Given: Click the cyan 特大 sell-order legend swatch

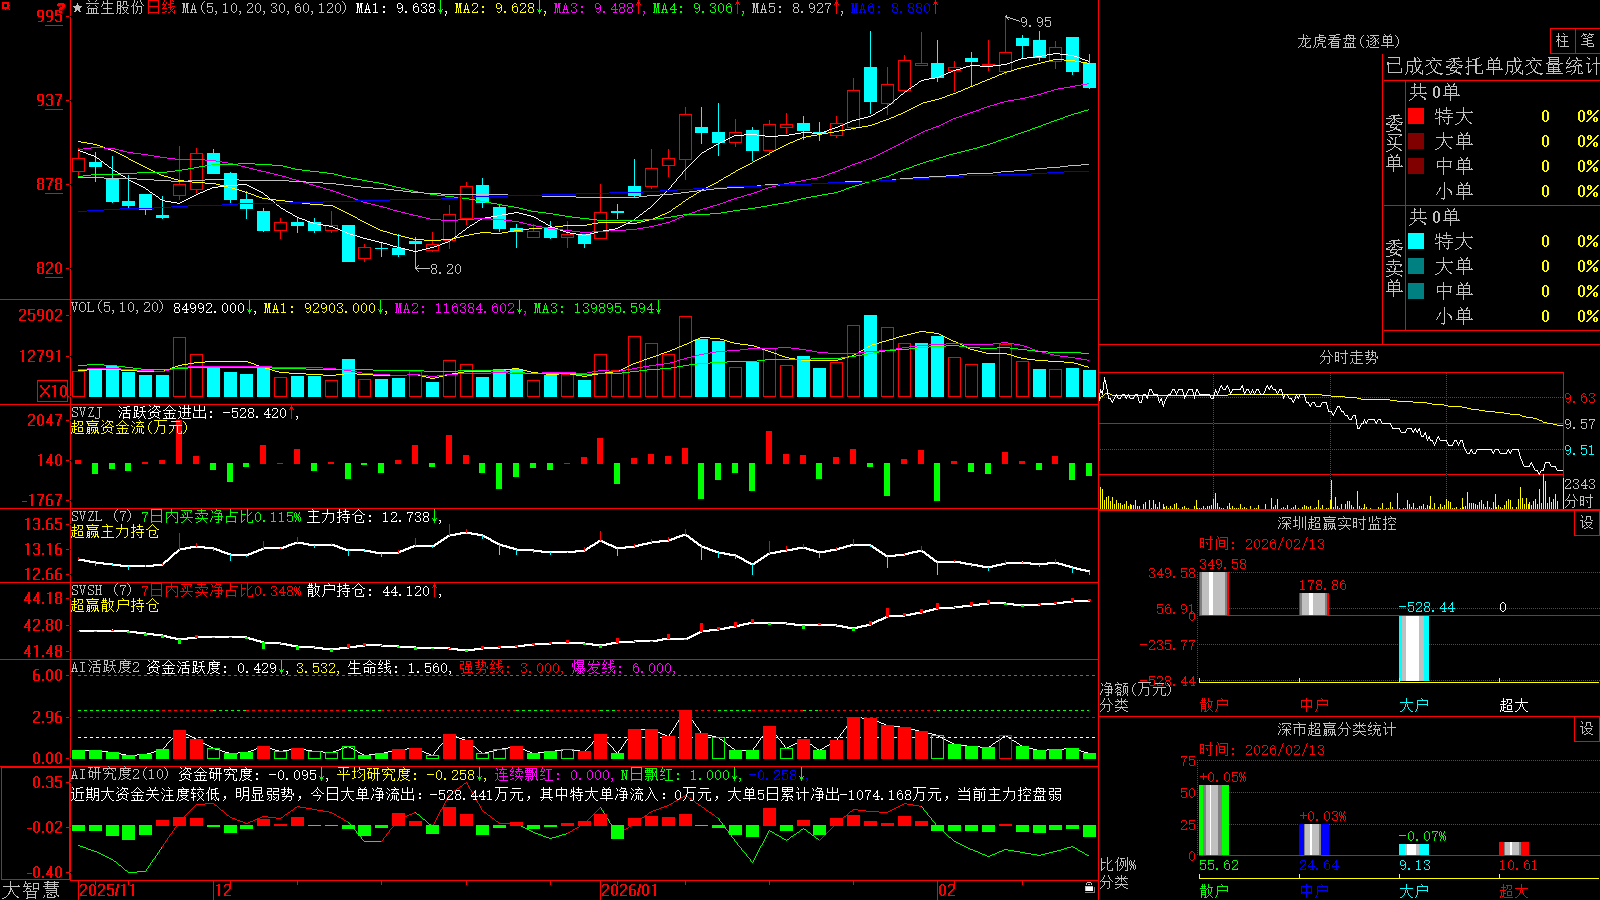Looking at the screenshot, I should pyautogui.click(x=1416, y=241).
